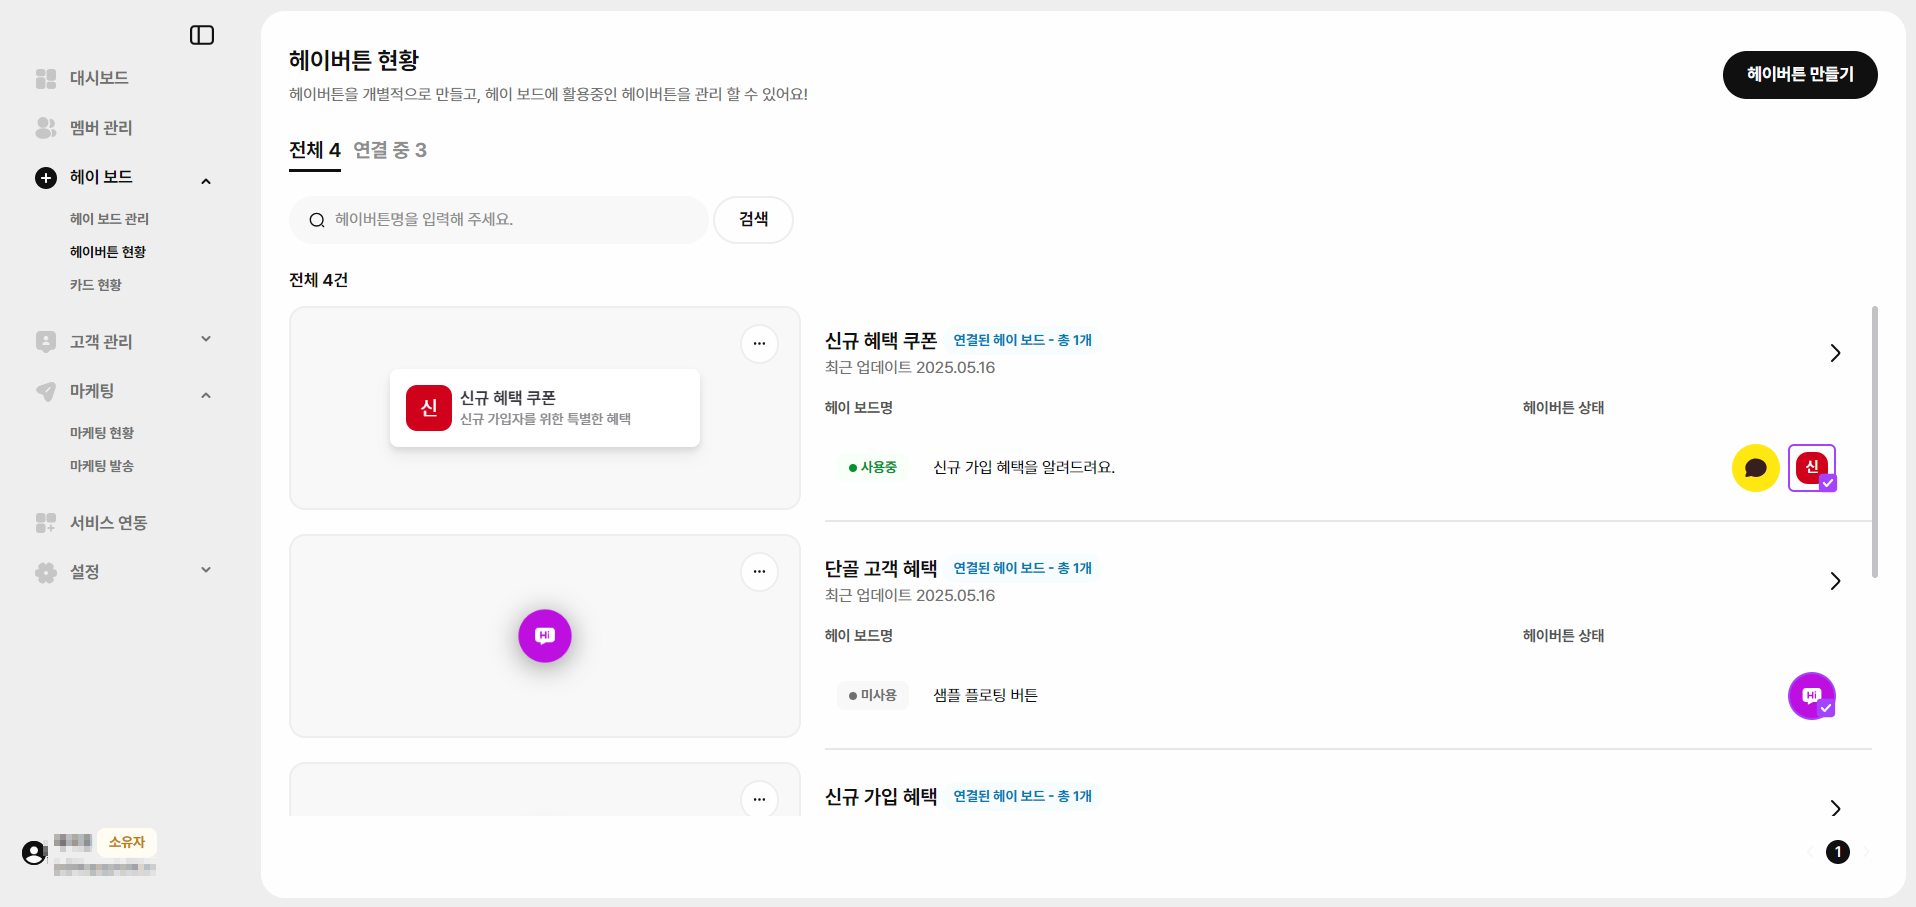Viewport: 1916px width, 907px height.
Task: Click the 헤이버튼 만들기 button
Action: (1800, 75)
